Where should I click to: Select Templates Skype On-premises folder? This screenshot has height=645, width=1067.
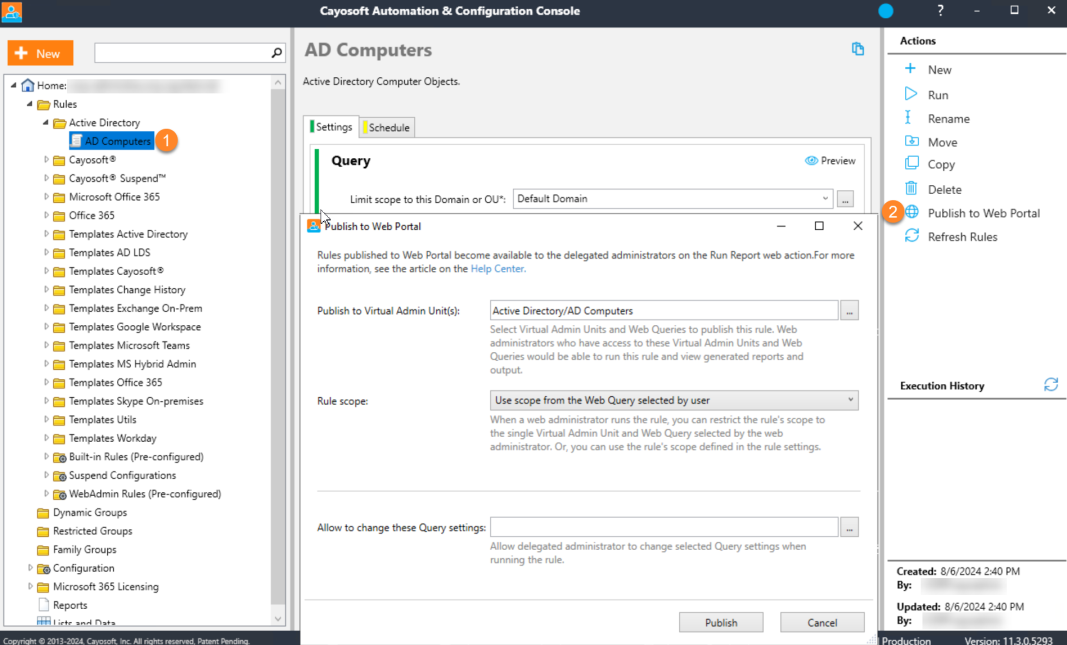[x=135, y=401]
